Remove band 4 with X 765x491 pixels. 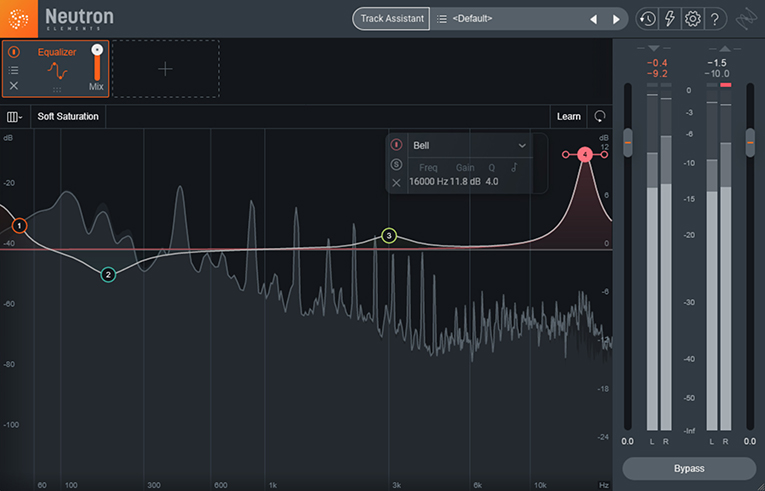coord(396,183)
